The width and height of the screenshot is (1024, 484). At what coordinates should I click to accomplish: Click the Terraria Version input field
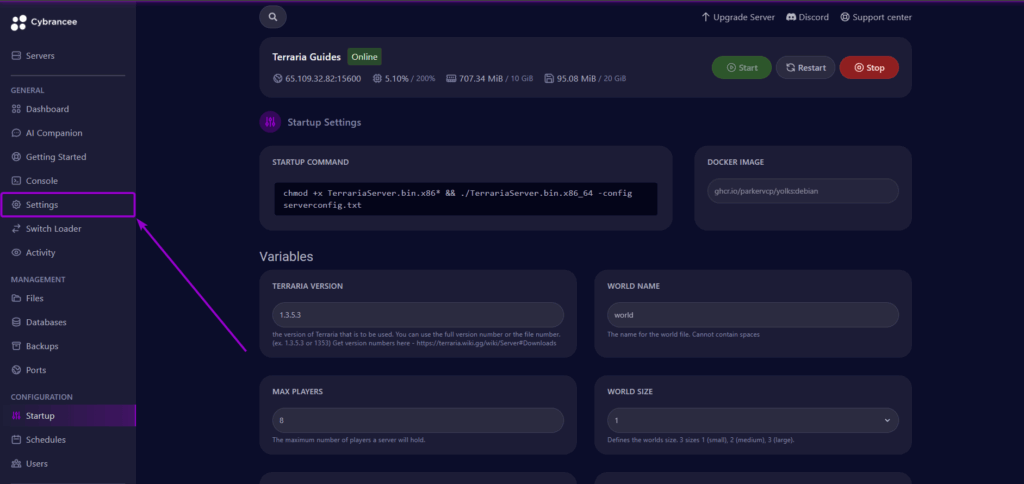(418, 315)
